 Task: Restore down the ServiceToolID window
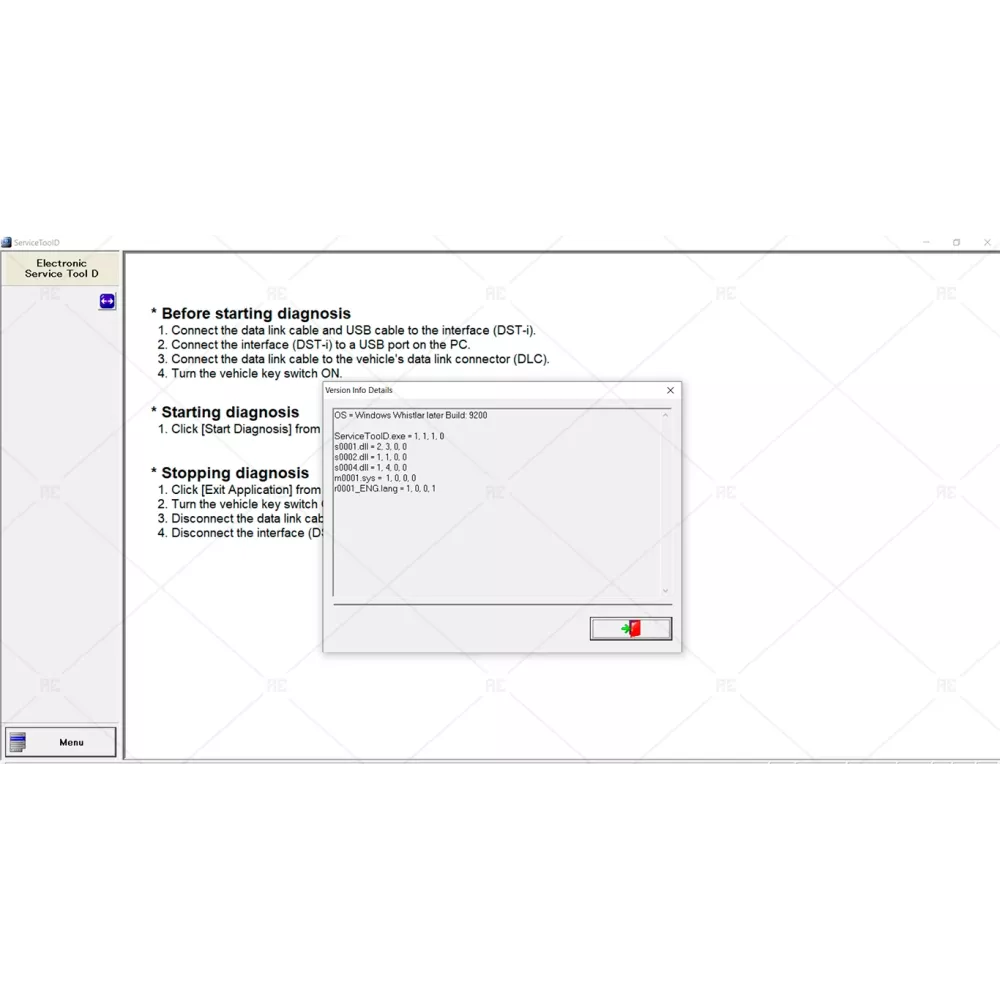956,242
